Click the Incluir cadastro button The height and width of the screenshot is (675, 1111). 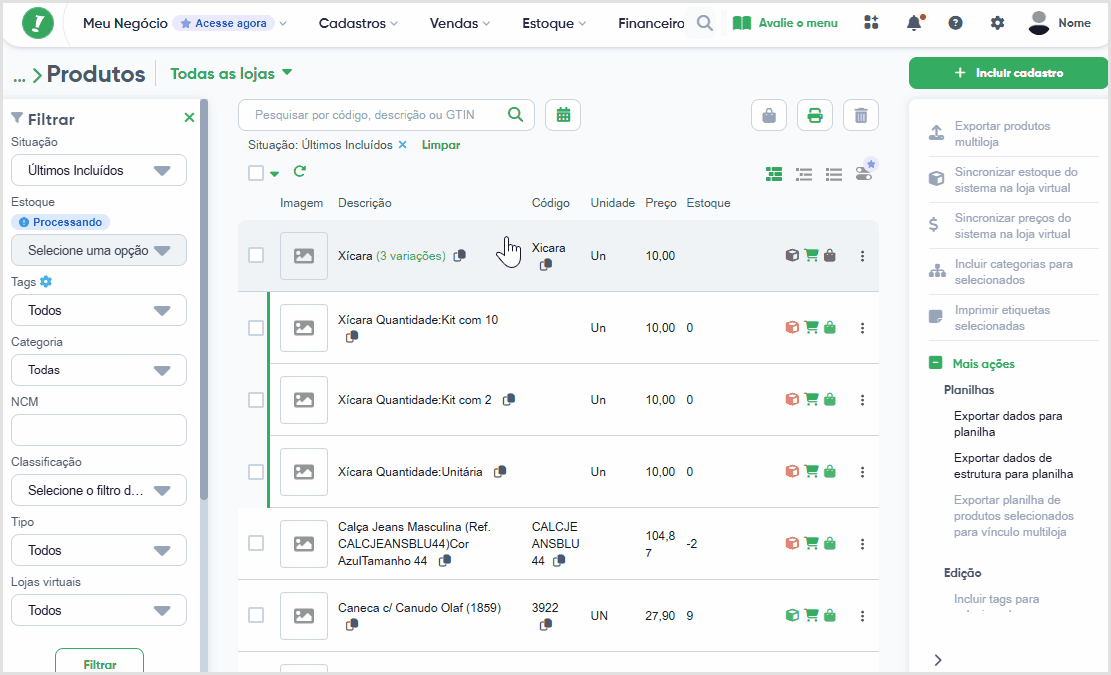click(1008, 73)
